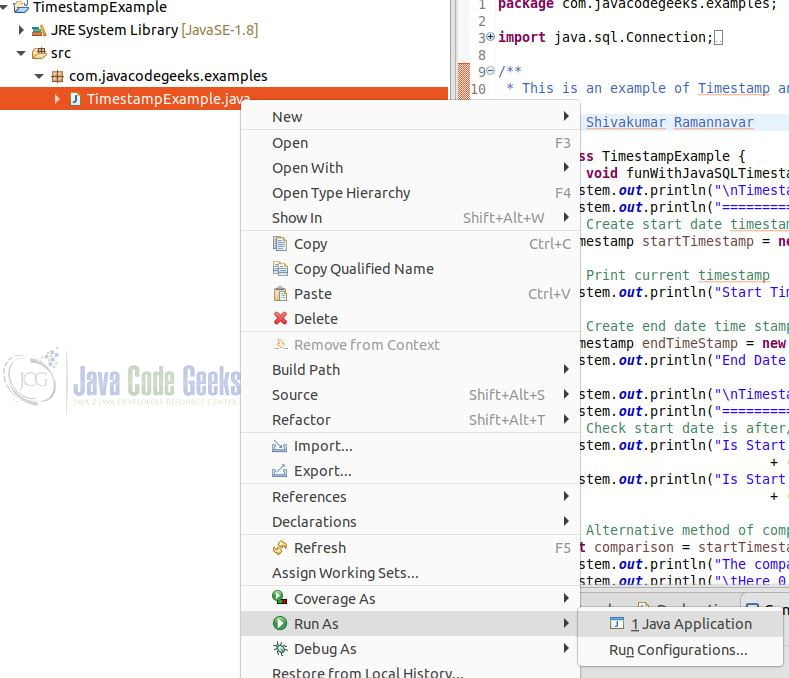Click 'import java.sql.Connection;' code line
The height and width of the screenshot is (678, 789).
tap(605, 37)
